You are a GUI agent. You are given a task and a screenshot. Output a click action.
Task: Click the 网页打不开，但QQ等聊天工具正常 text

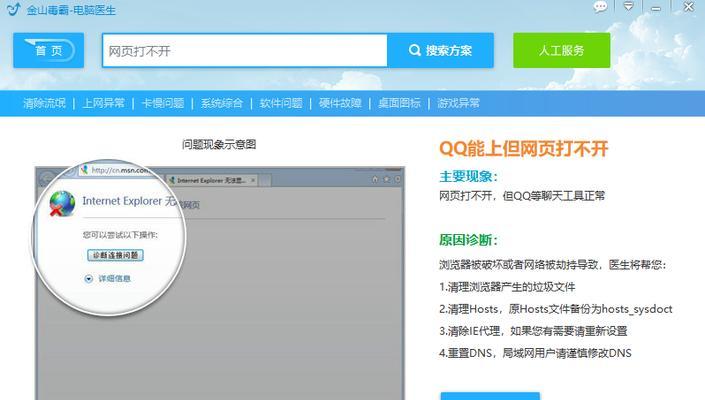[x=522, y=196]
